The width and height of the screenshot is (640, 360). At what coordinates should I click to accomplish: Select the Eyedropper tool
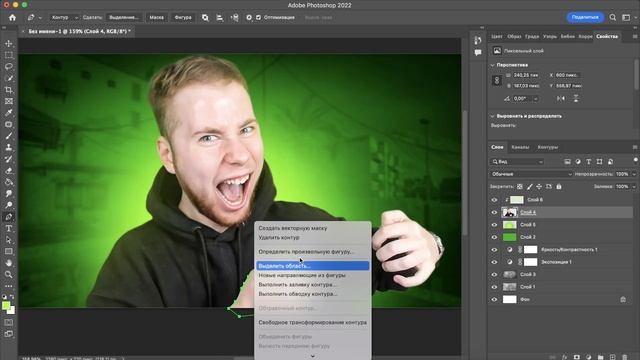(x=9, y=112)
